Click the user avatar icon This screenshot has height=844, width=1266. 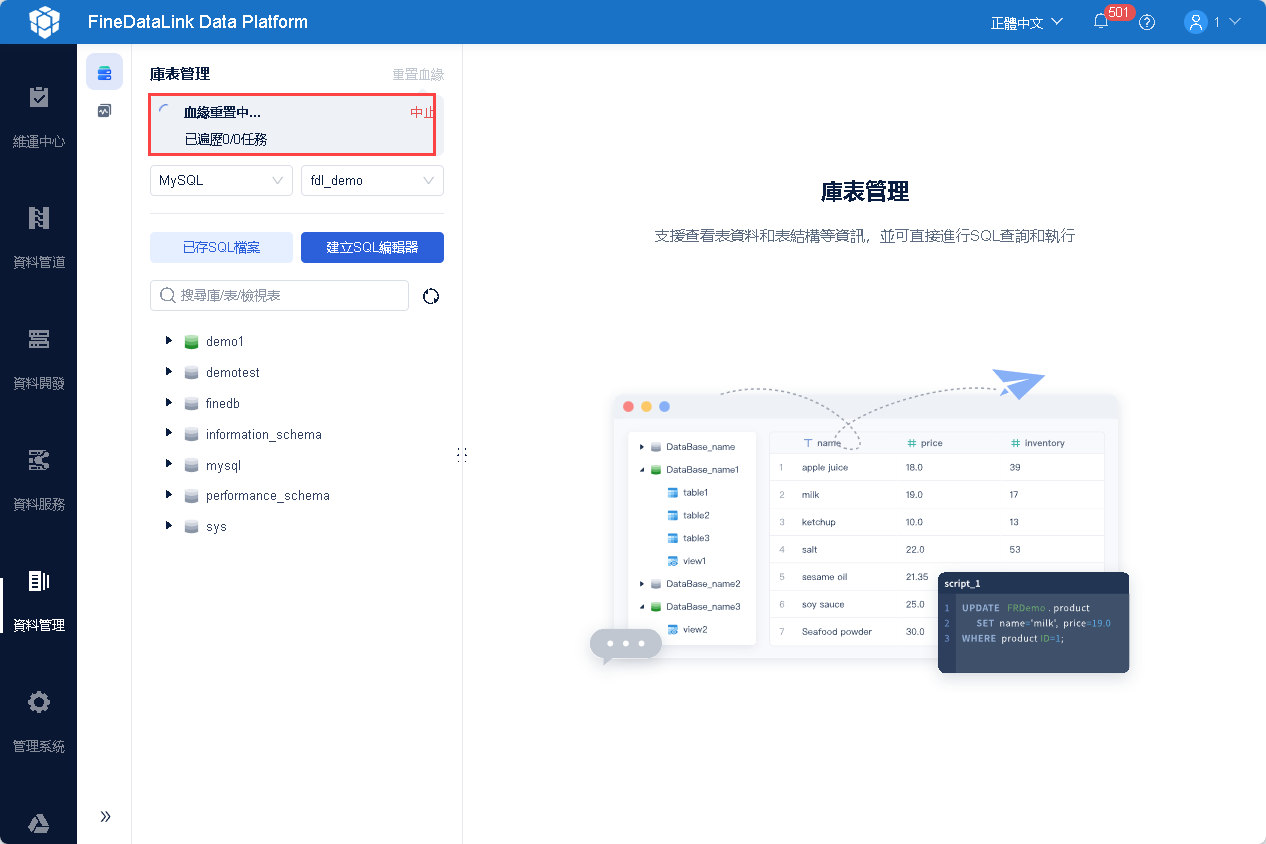1195,22
